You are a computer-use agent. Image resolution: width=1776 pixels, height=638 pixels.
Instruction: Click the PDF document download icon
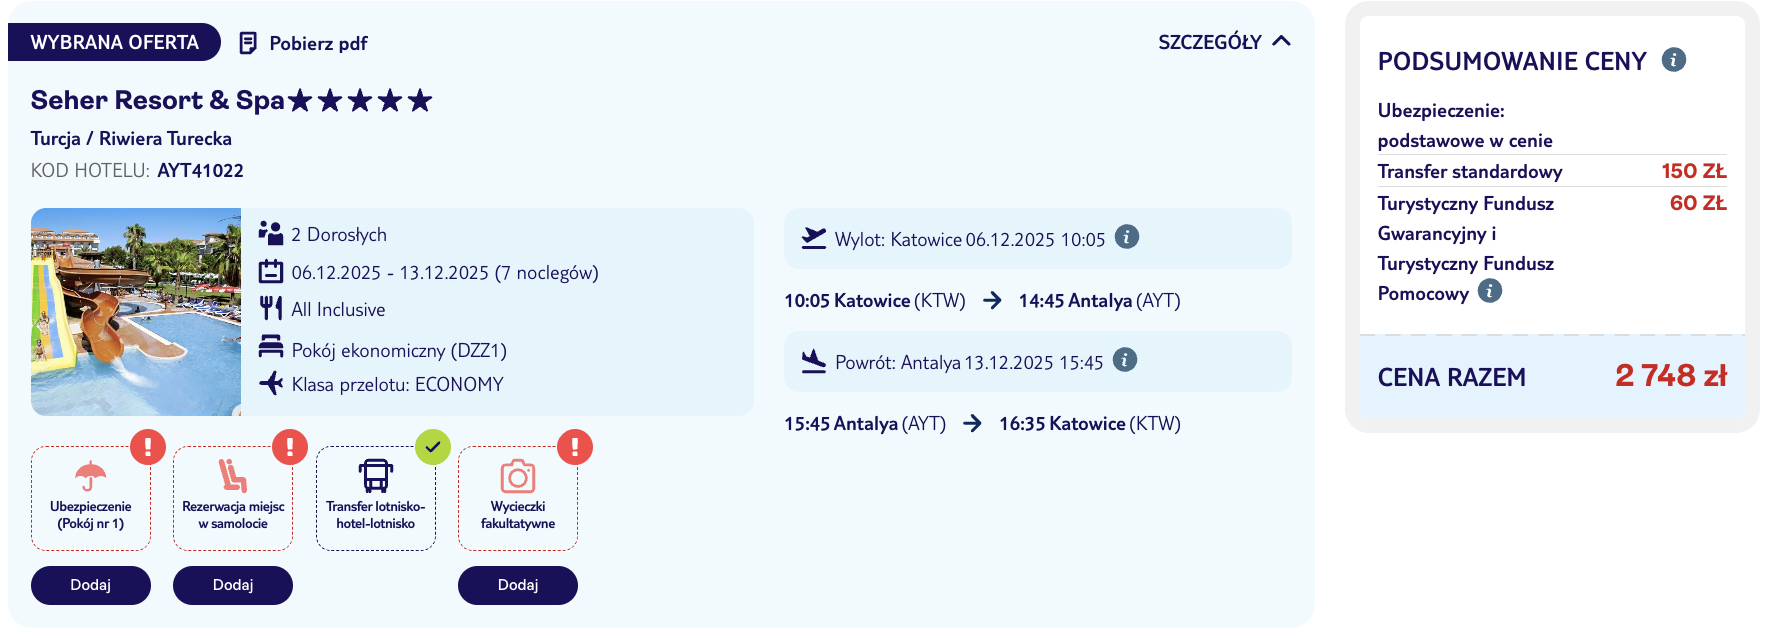[248, 43]
